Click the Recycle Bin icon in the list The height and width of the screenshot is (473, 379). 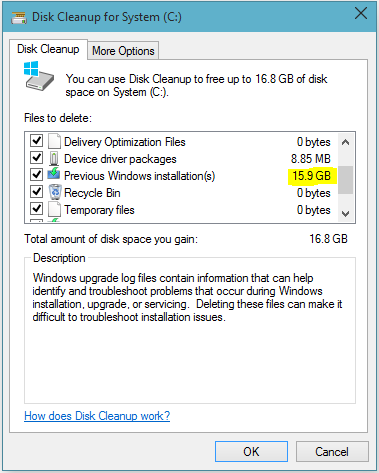[55, 192]
